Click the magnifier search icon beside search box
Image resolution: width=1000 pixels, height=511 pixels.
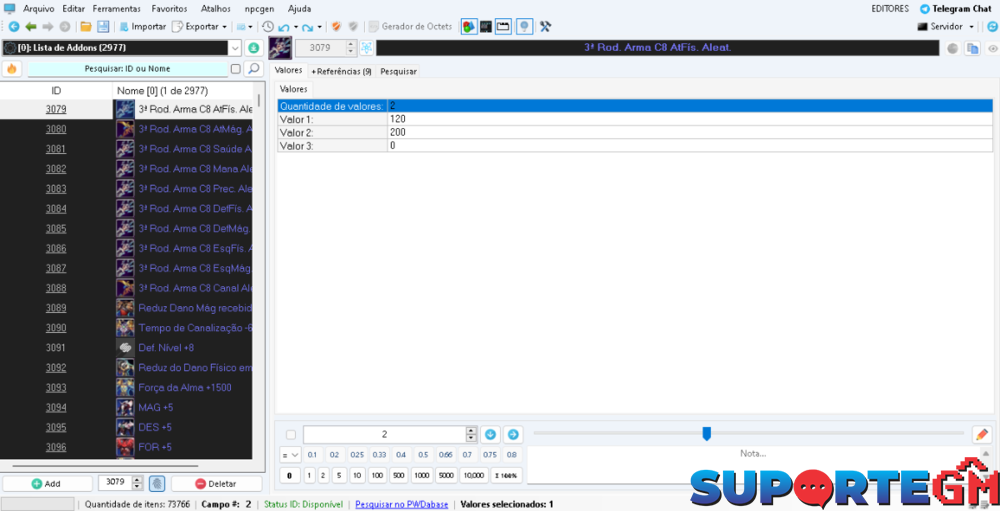pyautogui.click(x=254, y=69)
